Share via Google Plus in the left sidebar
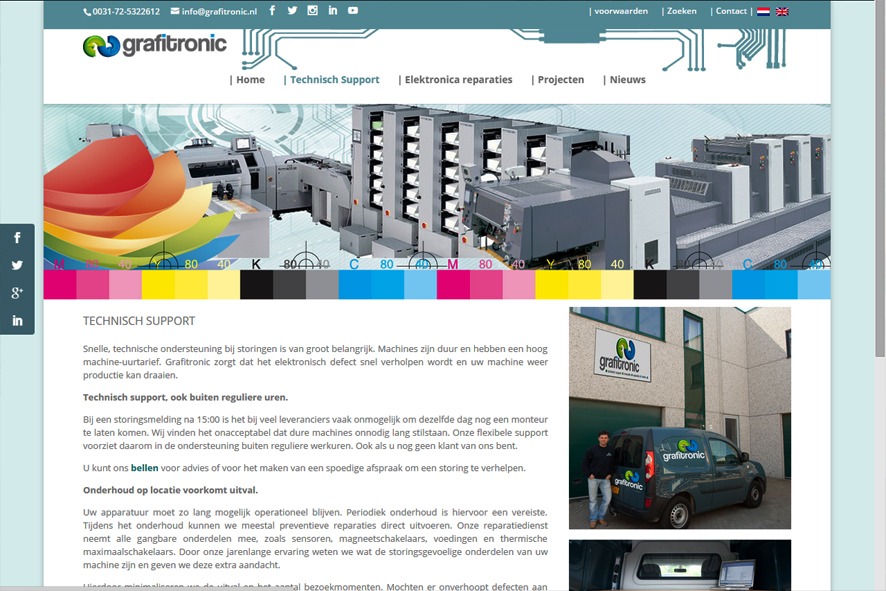 (x=17, y=293)
